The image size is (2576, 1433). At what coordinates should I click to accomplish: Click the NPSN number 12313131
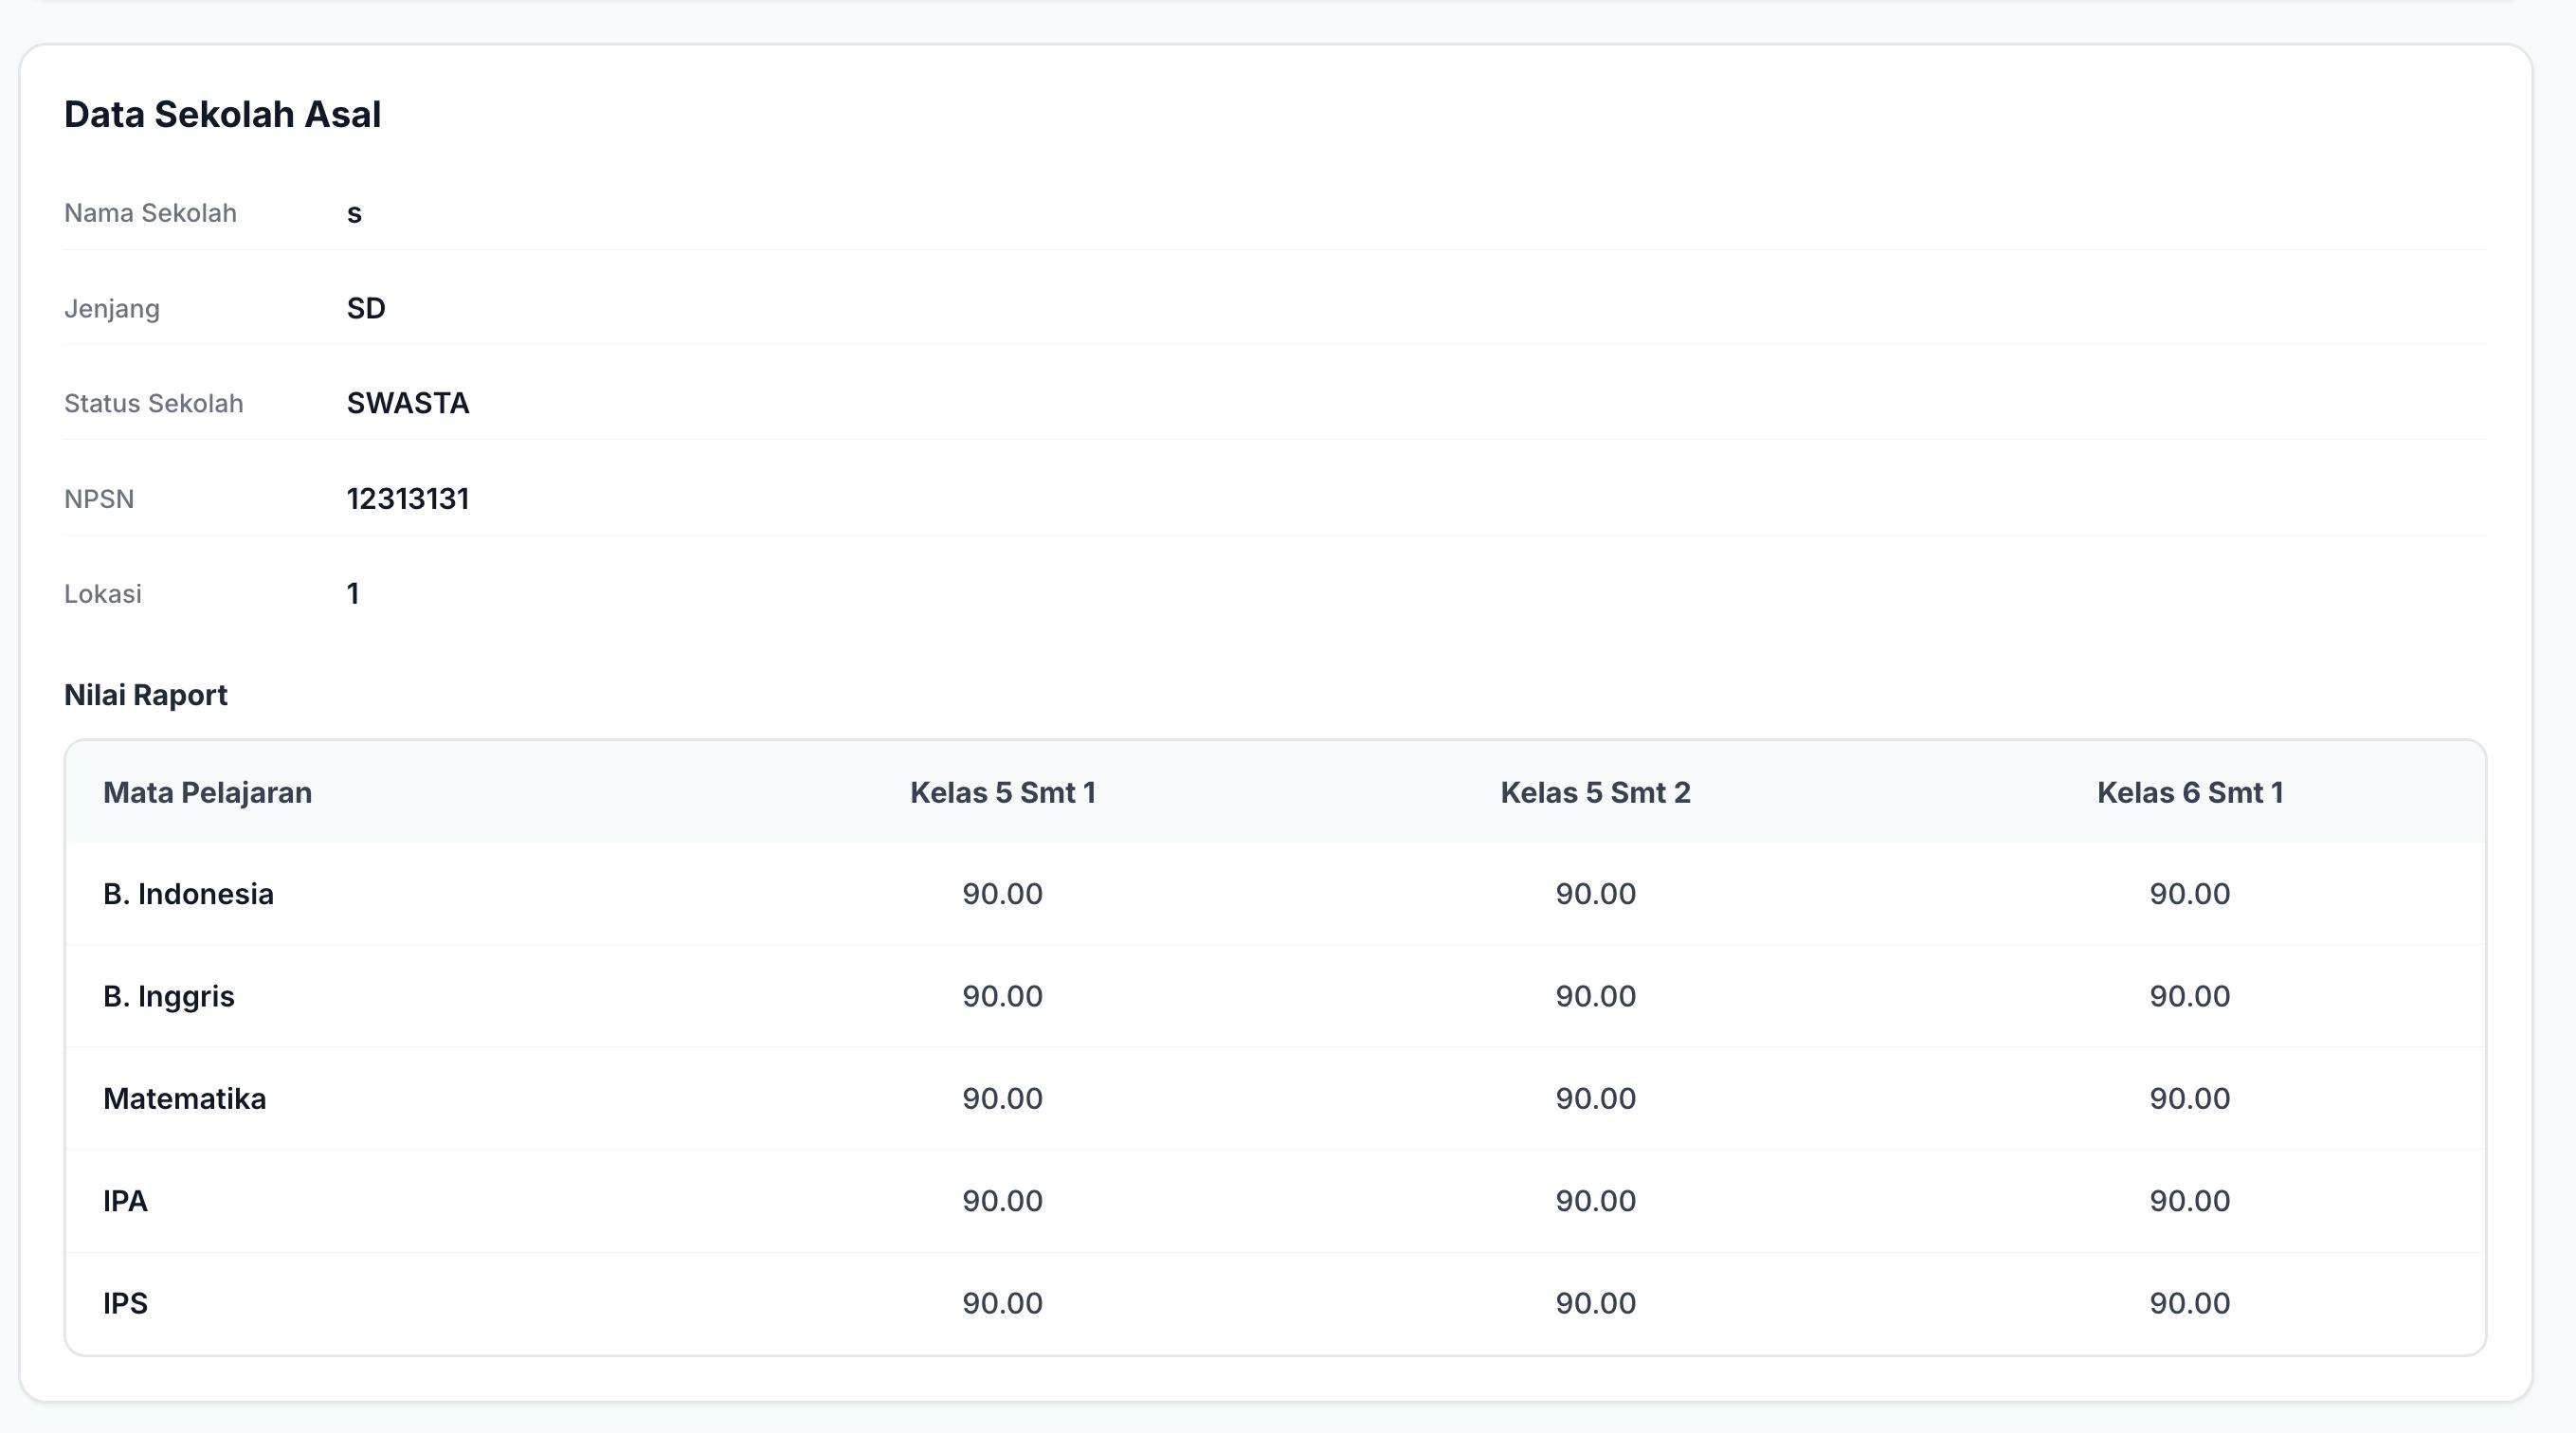(x=408, y=498)
